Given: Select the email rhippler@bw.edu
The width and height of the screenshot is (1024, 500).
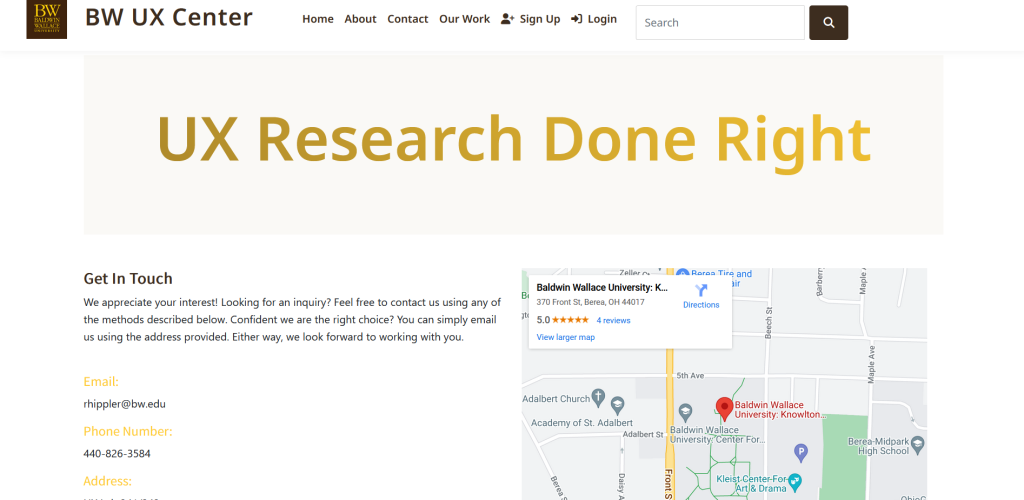Looking at the screenshot, I should tap(125, 404).
